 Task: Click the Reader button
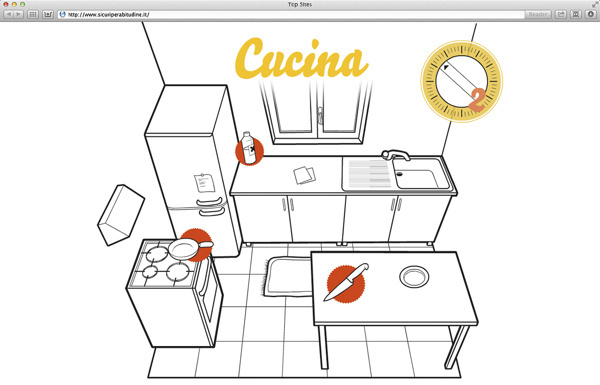coord(537,15)
